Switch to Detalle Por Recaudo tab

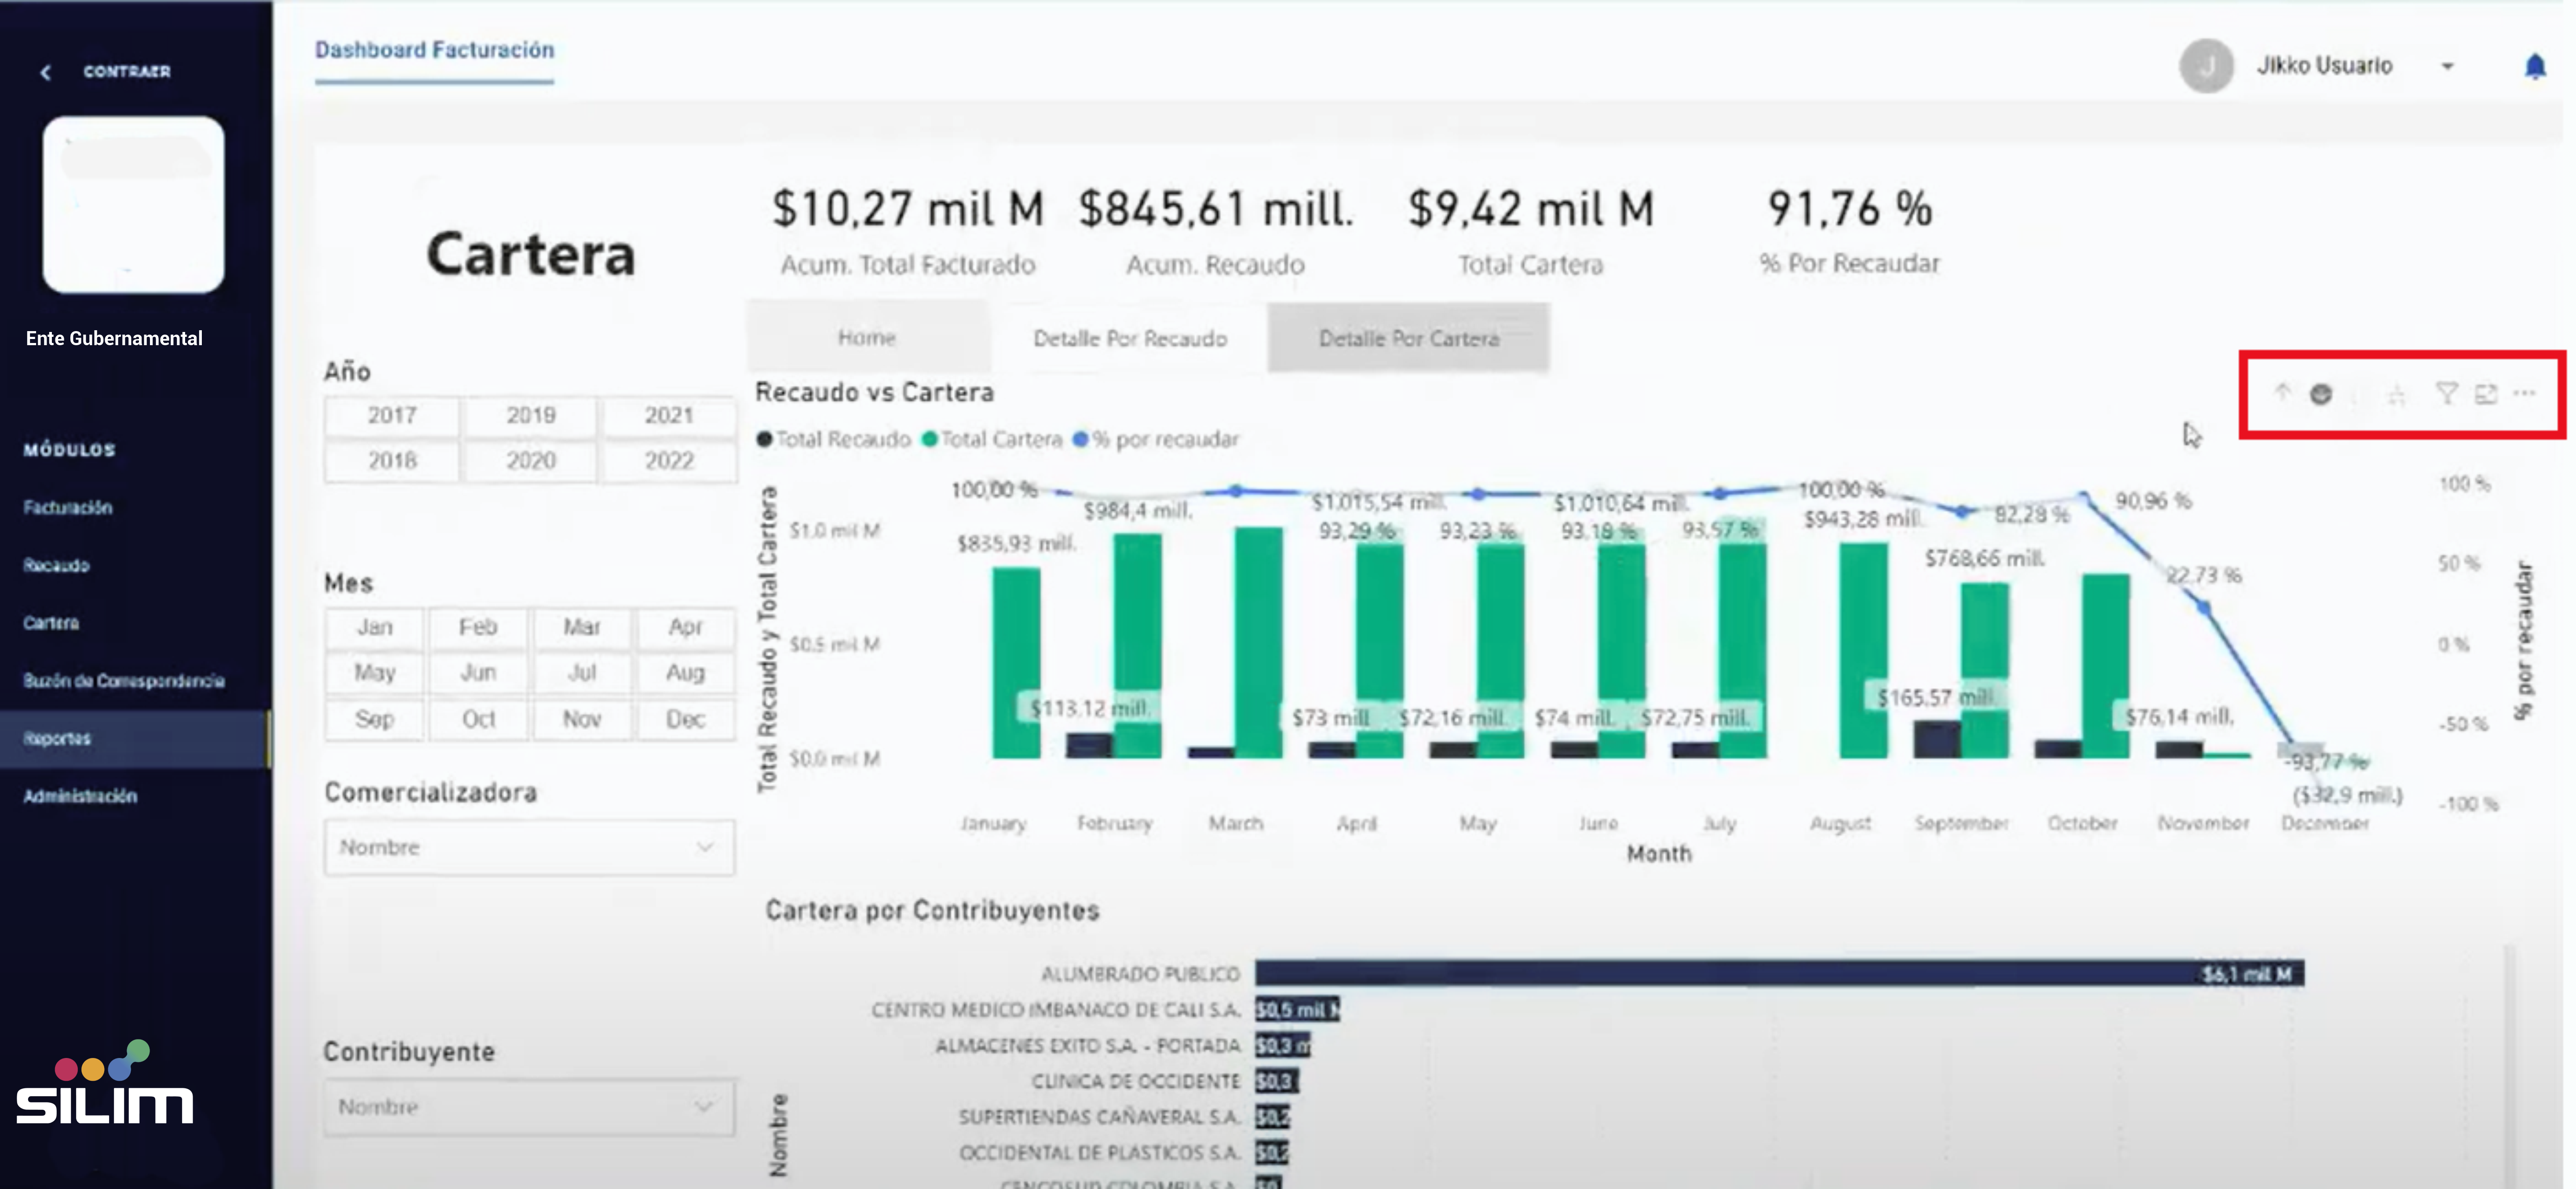pos(1130,338)
